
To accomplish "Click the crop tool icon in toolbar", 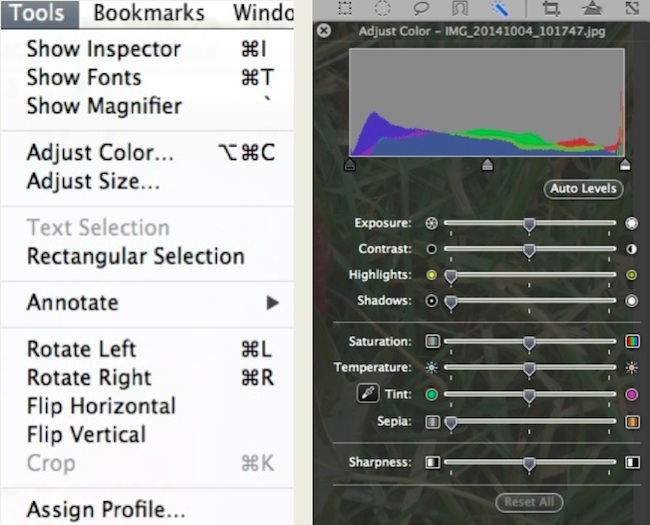I will (x=550, y=8).
